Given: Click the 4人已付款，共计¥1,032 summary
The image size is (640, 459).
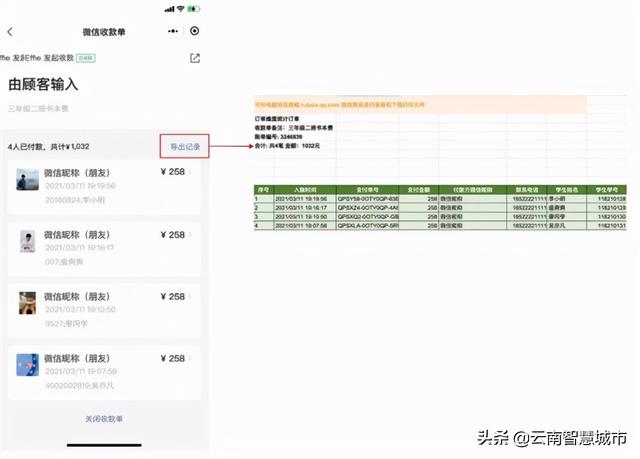Looking at the screenshot, I should tap(48, 146).
